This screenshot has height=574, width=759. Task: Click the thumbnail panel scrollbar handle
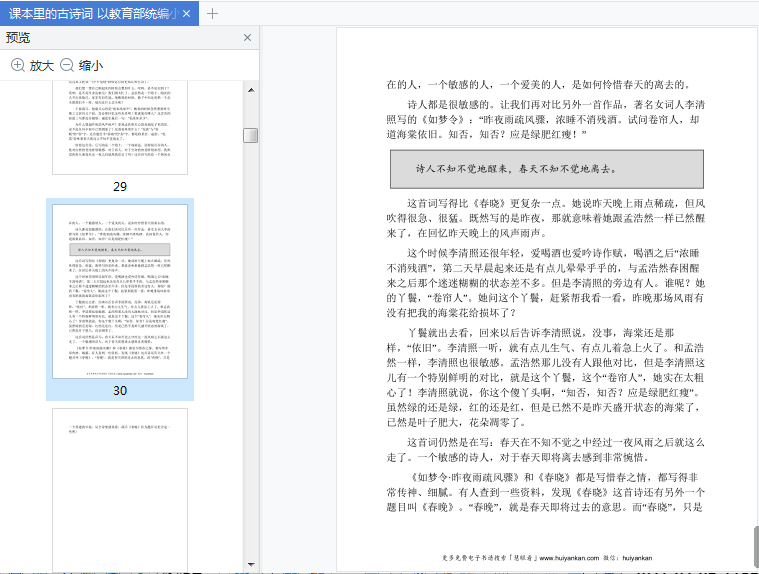251,135
